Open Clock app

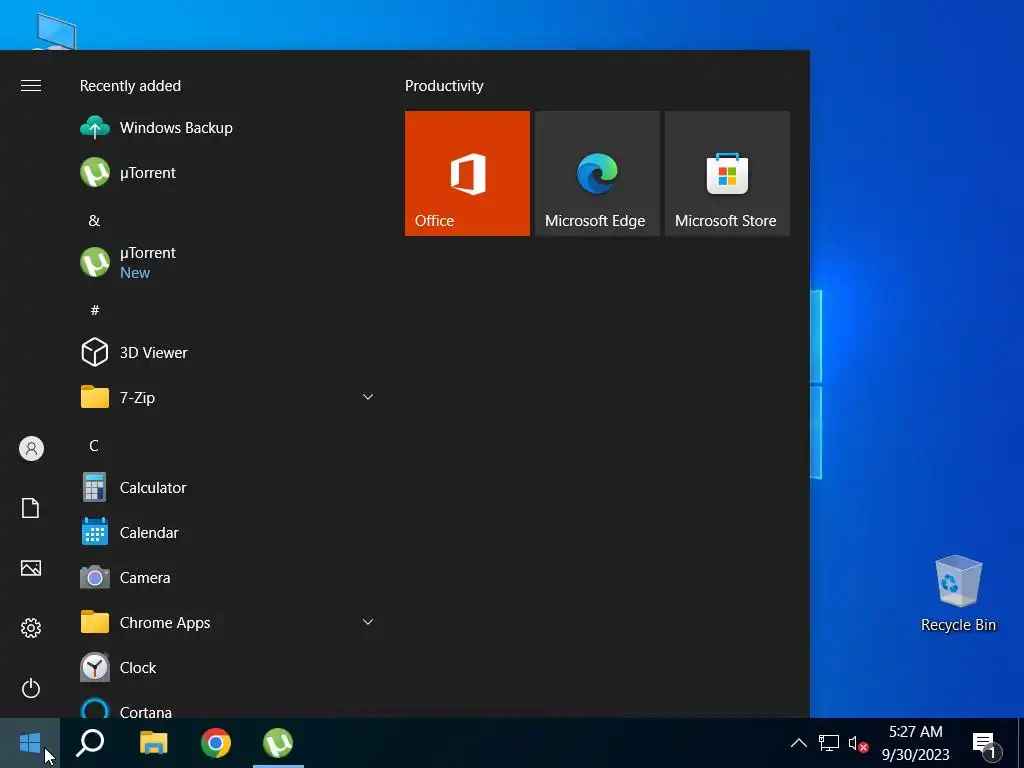[227, 667]
